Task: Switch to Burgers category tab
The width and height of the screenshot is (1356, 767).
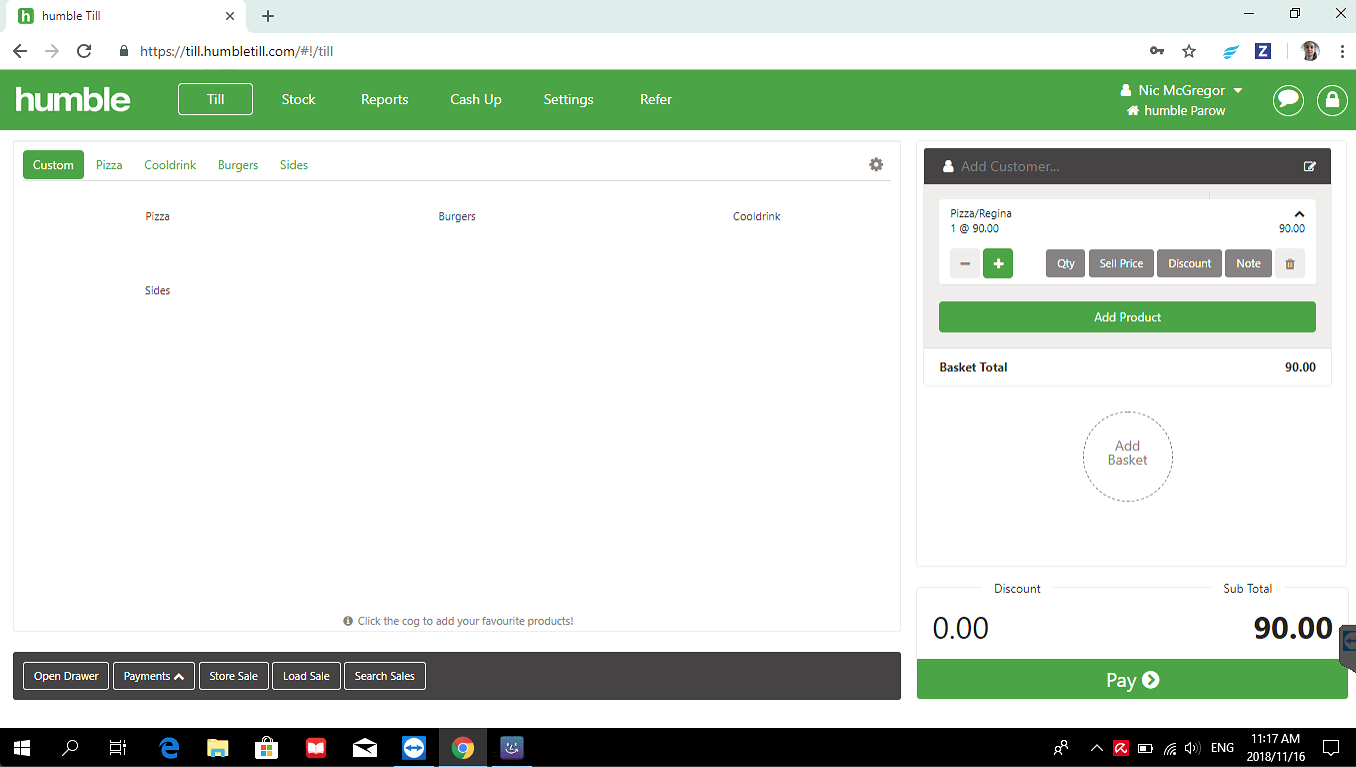Action: click(x=238, y=165)
